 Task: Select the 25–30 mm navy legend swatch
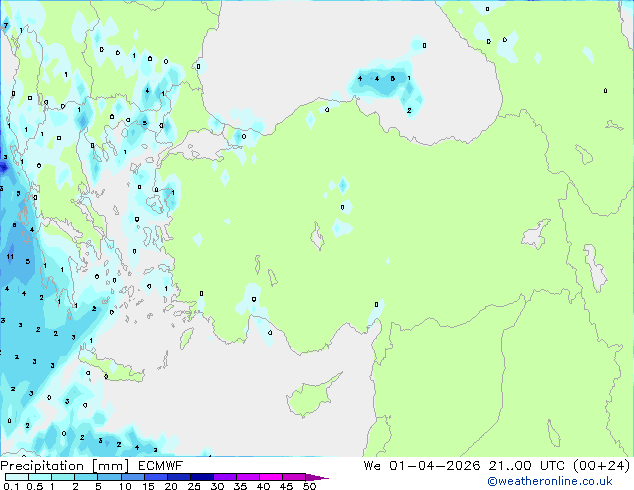click(201, 477)
